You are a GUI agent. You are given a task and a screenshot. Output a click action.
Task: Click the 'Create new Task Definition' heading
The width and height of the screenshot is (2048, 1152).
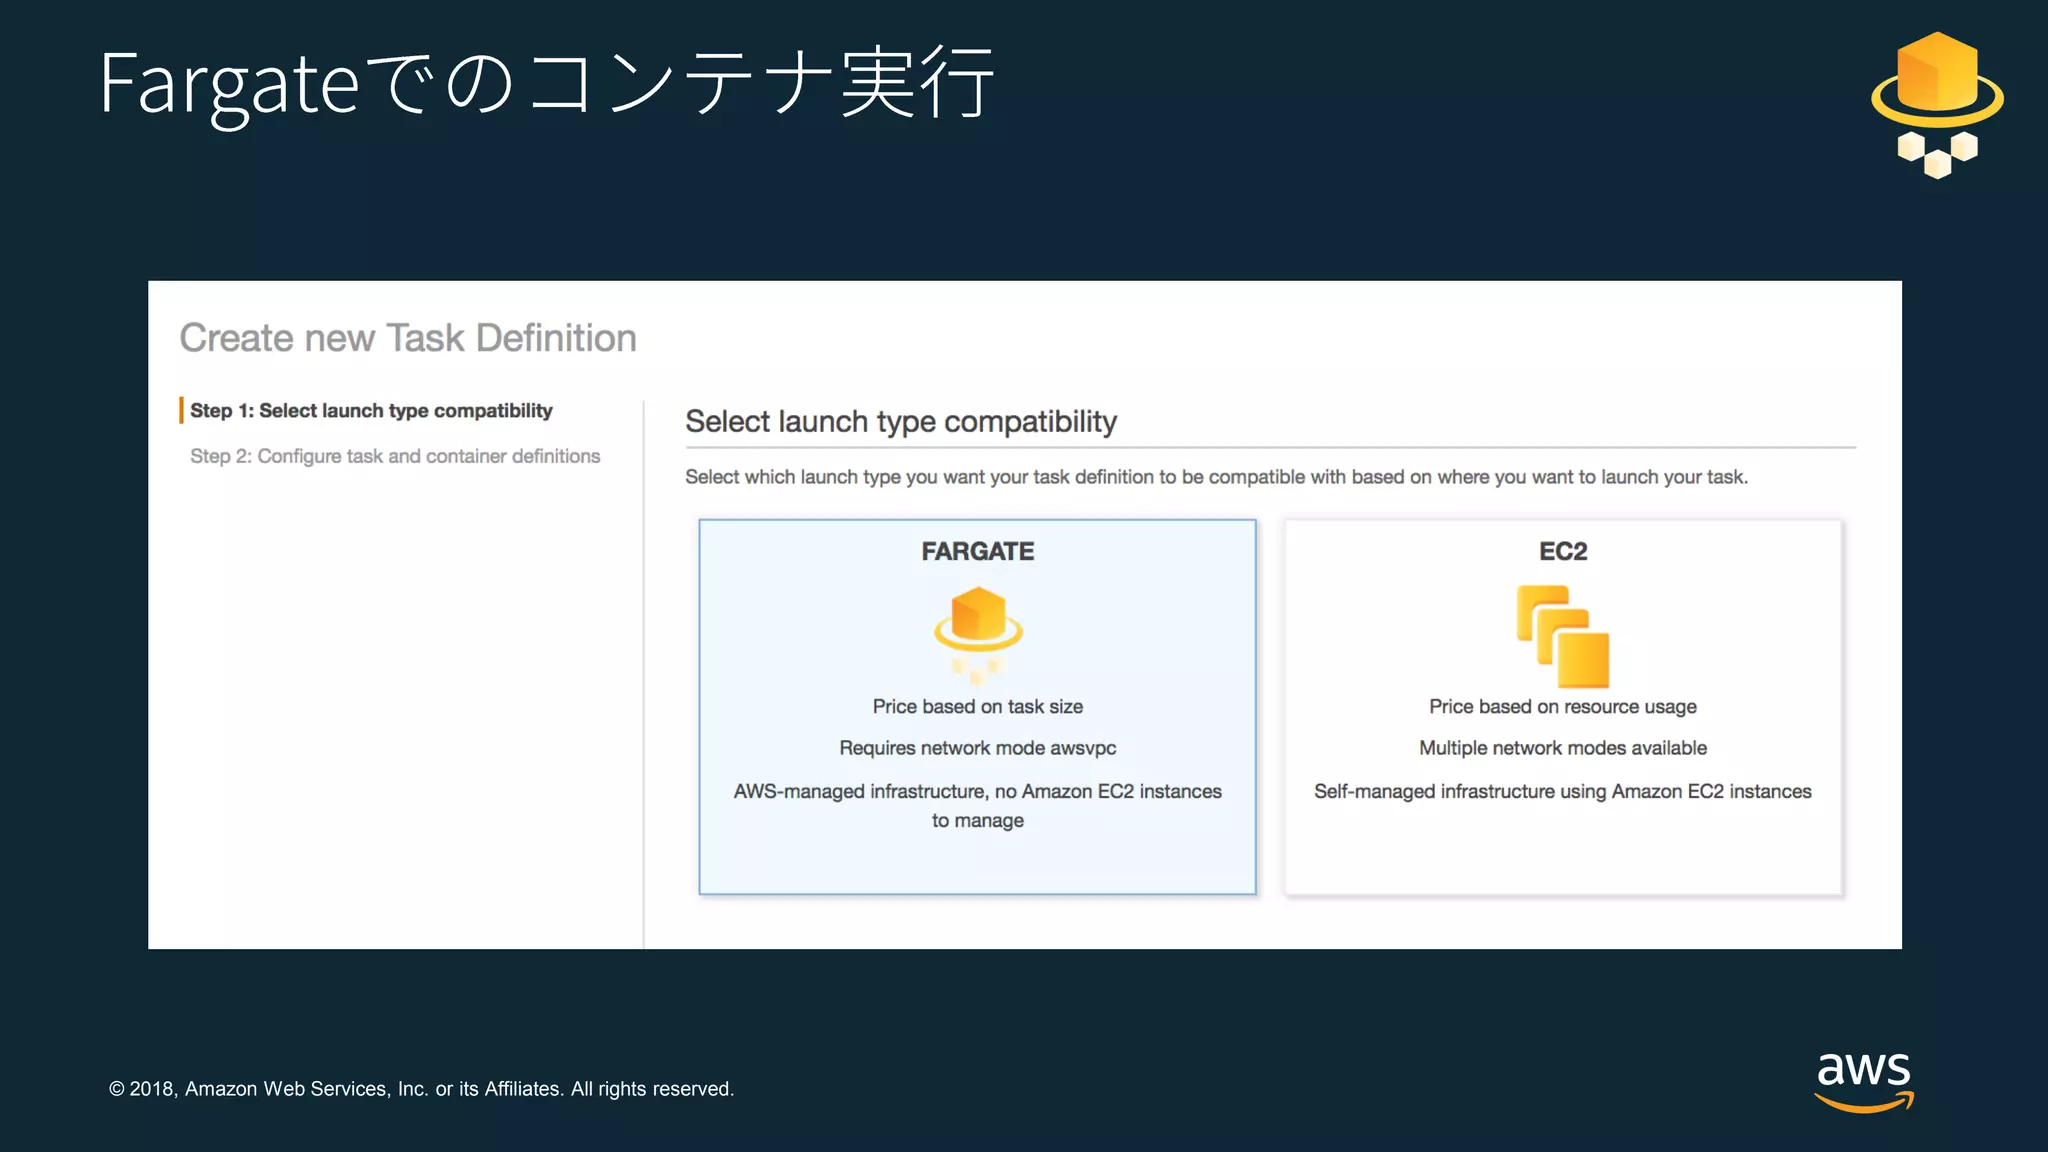408,339
